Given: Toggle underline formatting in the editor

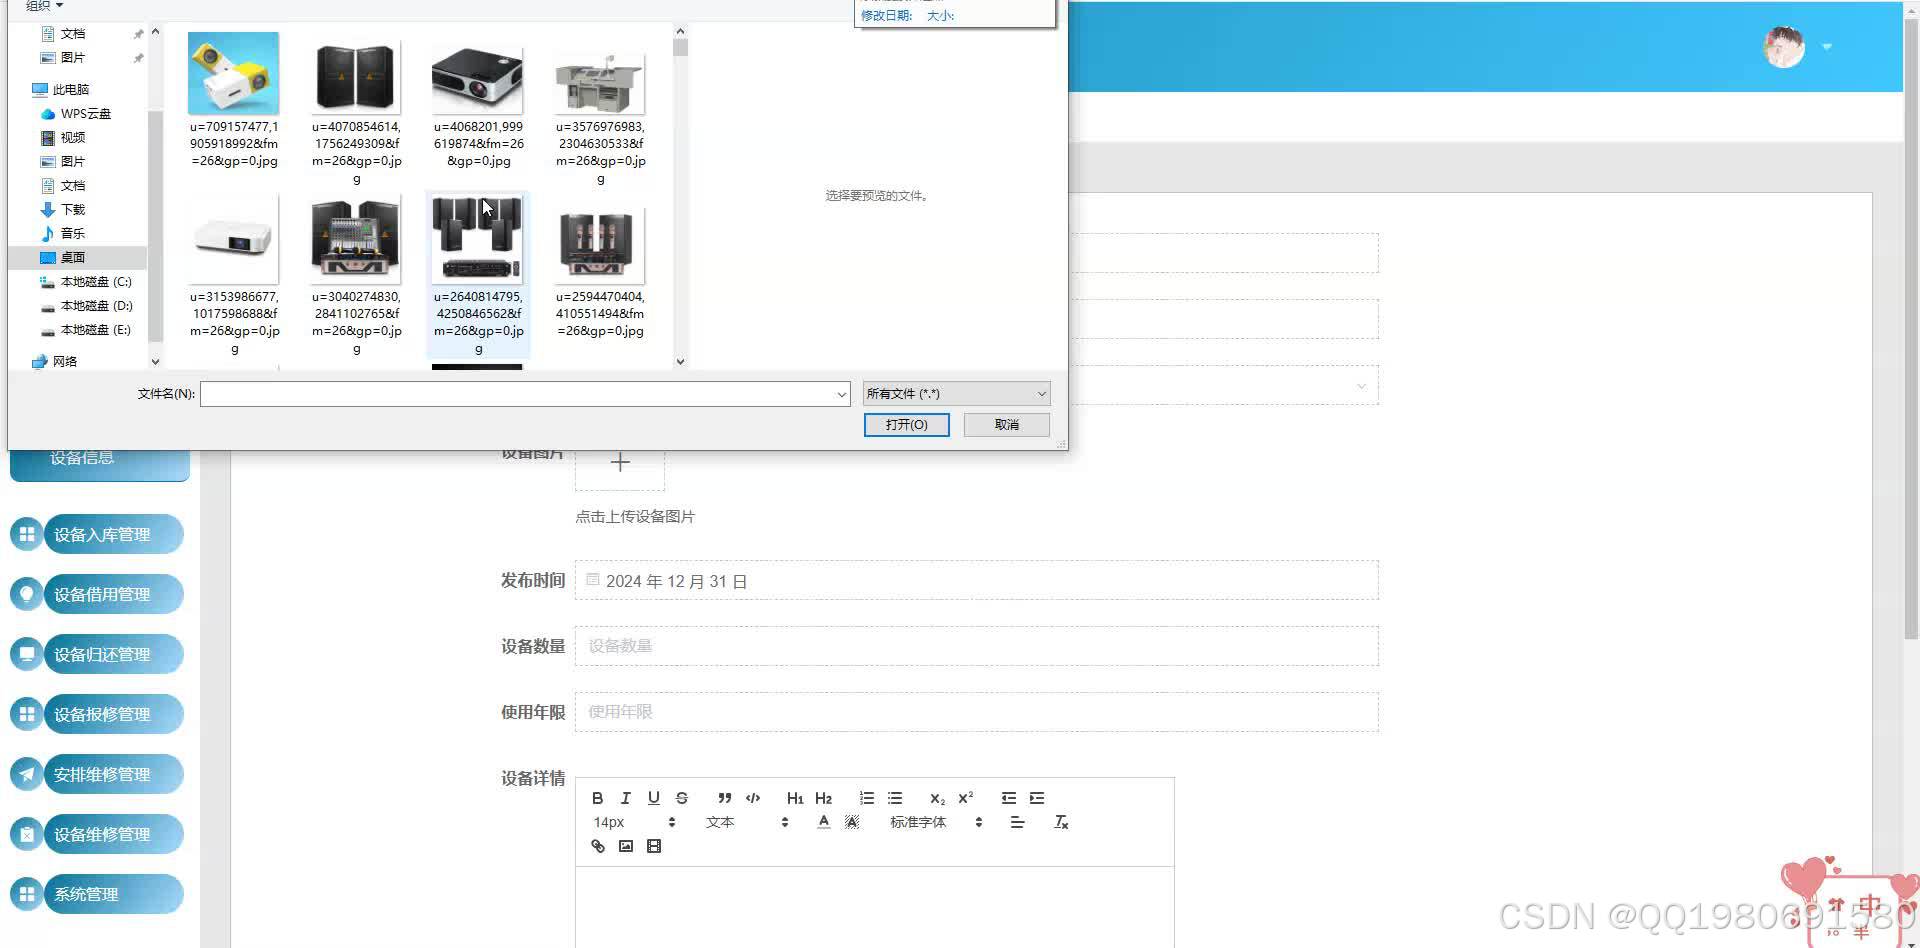Looking at the screenshot, I should [653, 798].
